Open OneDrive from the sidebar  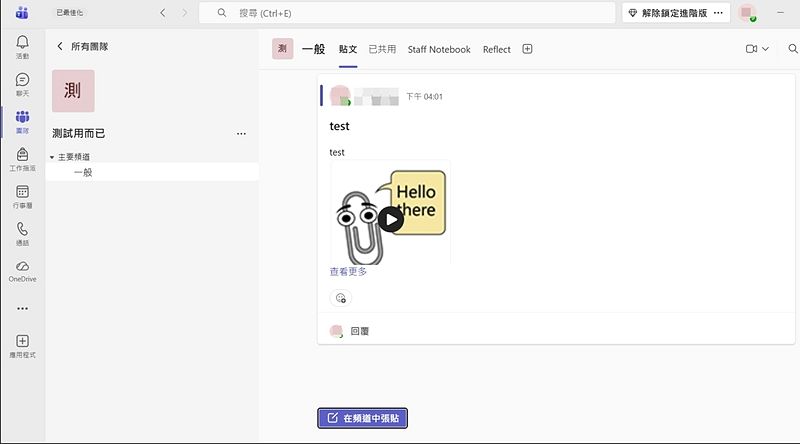click(x=22, y=271)
